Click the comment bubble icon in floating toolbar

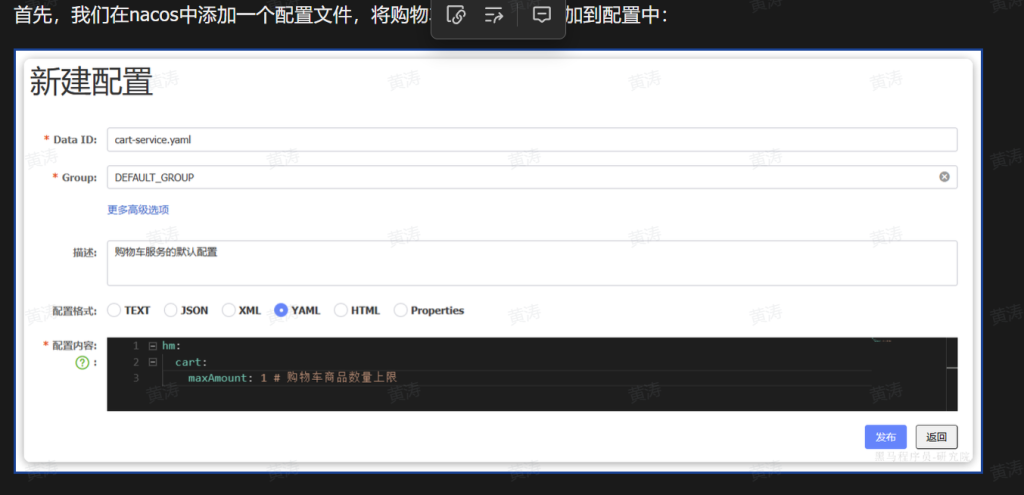(542, 16)
